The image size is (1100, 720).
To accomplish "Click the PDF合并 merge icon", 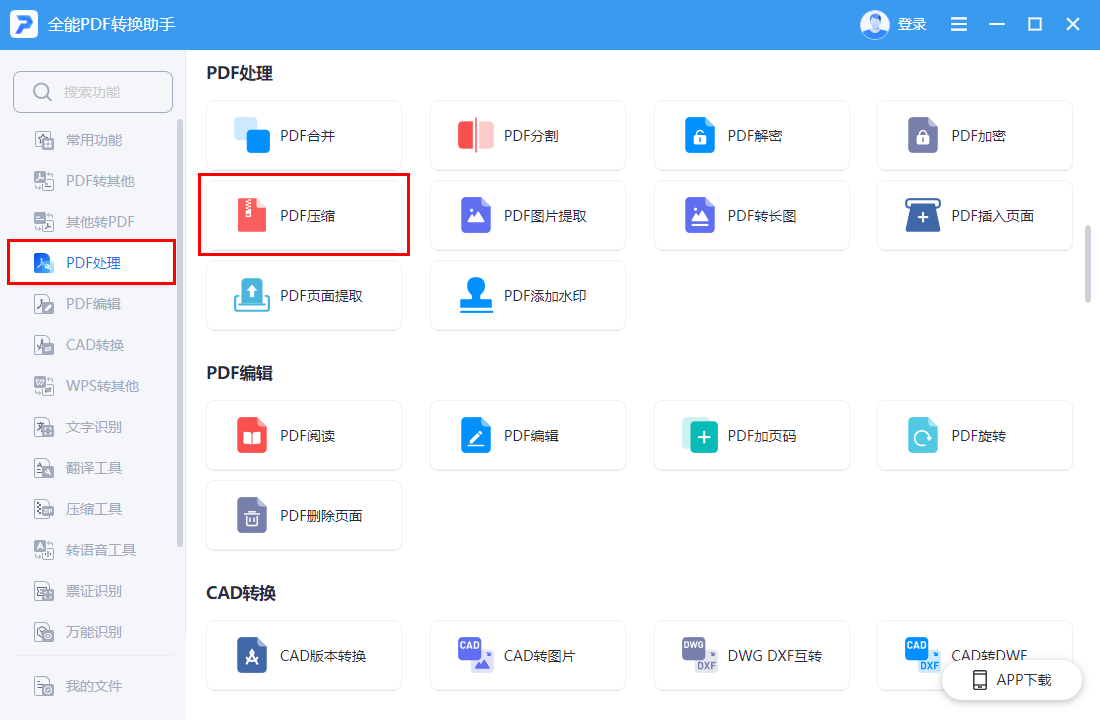I will point(252,135).
